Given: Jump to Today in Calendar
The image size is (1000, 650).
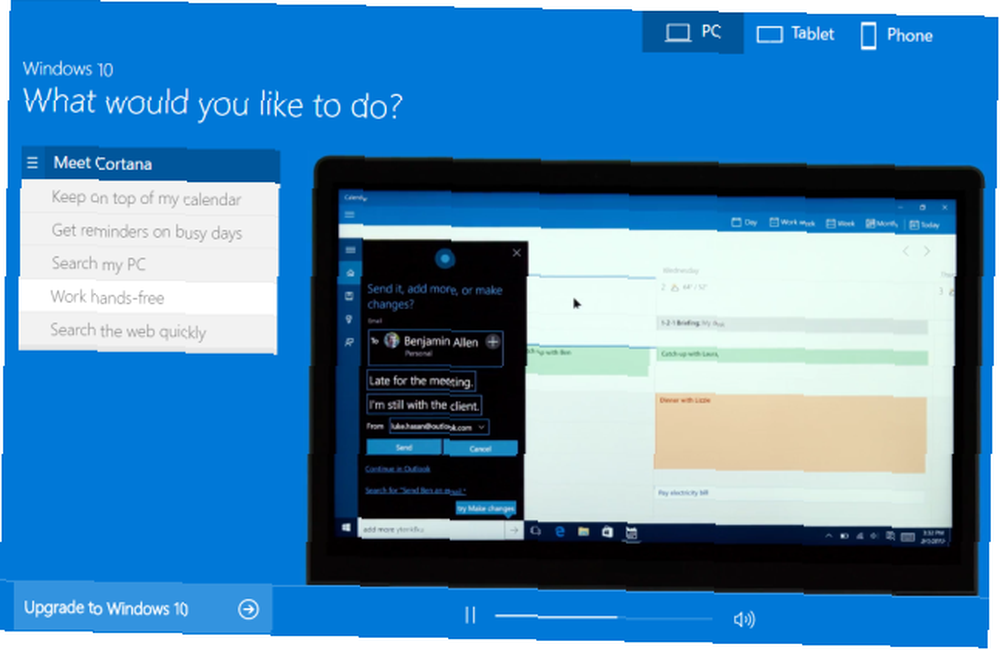Looking at the screenshot, I should pos(924,225).
